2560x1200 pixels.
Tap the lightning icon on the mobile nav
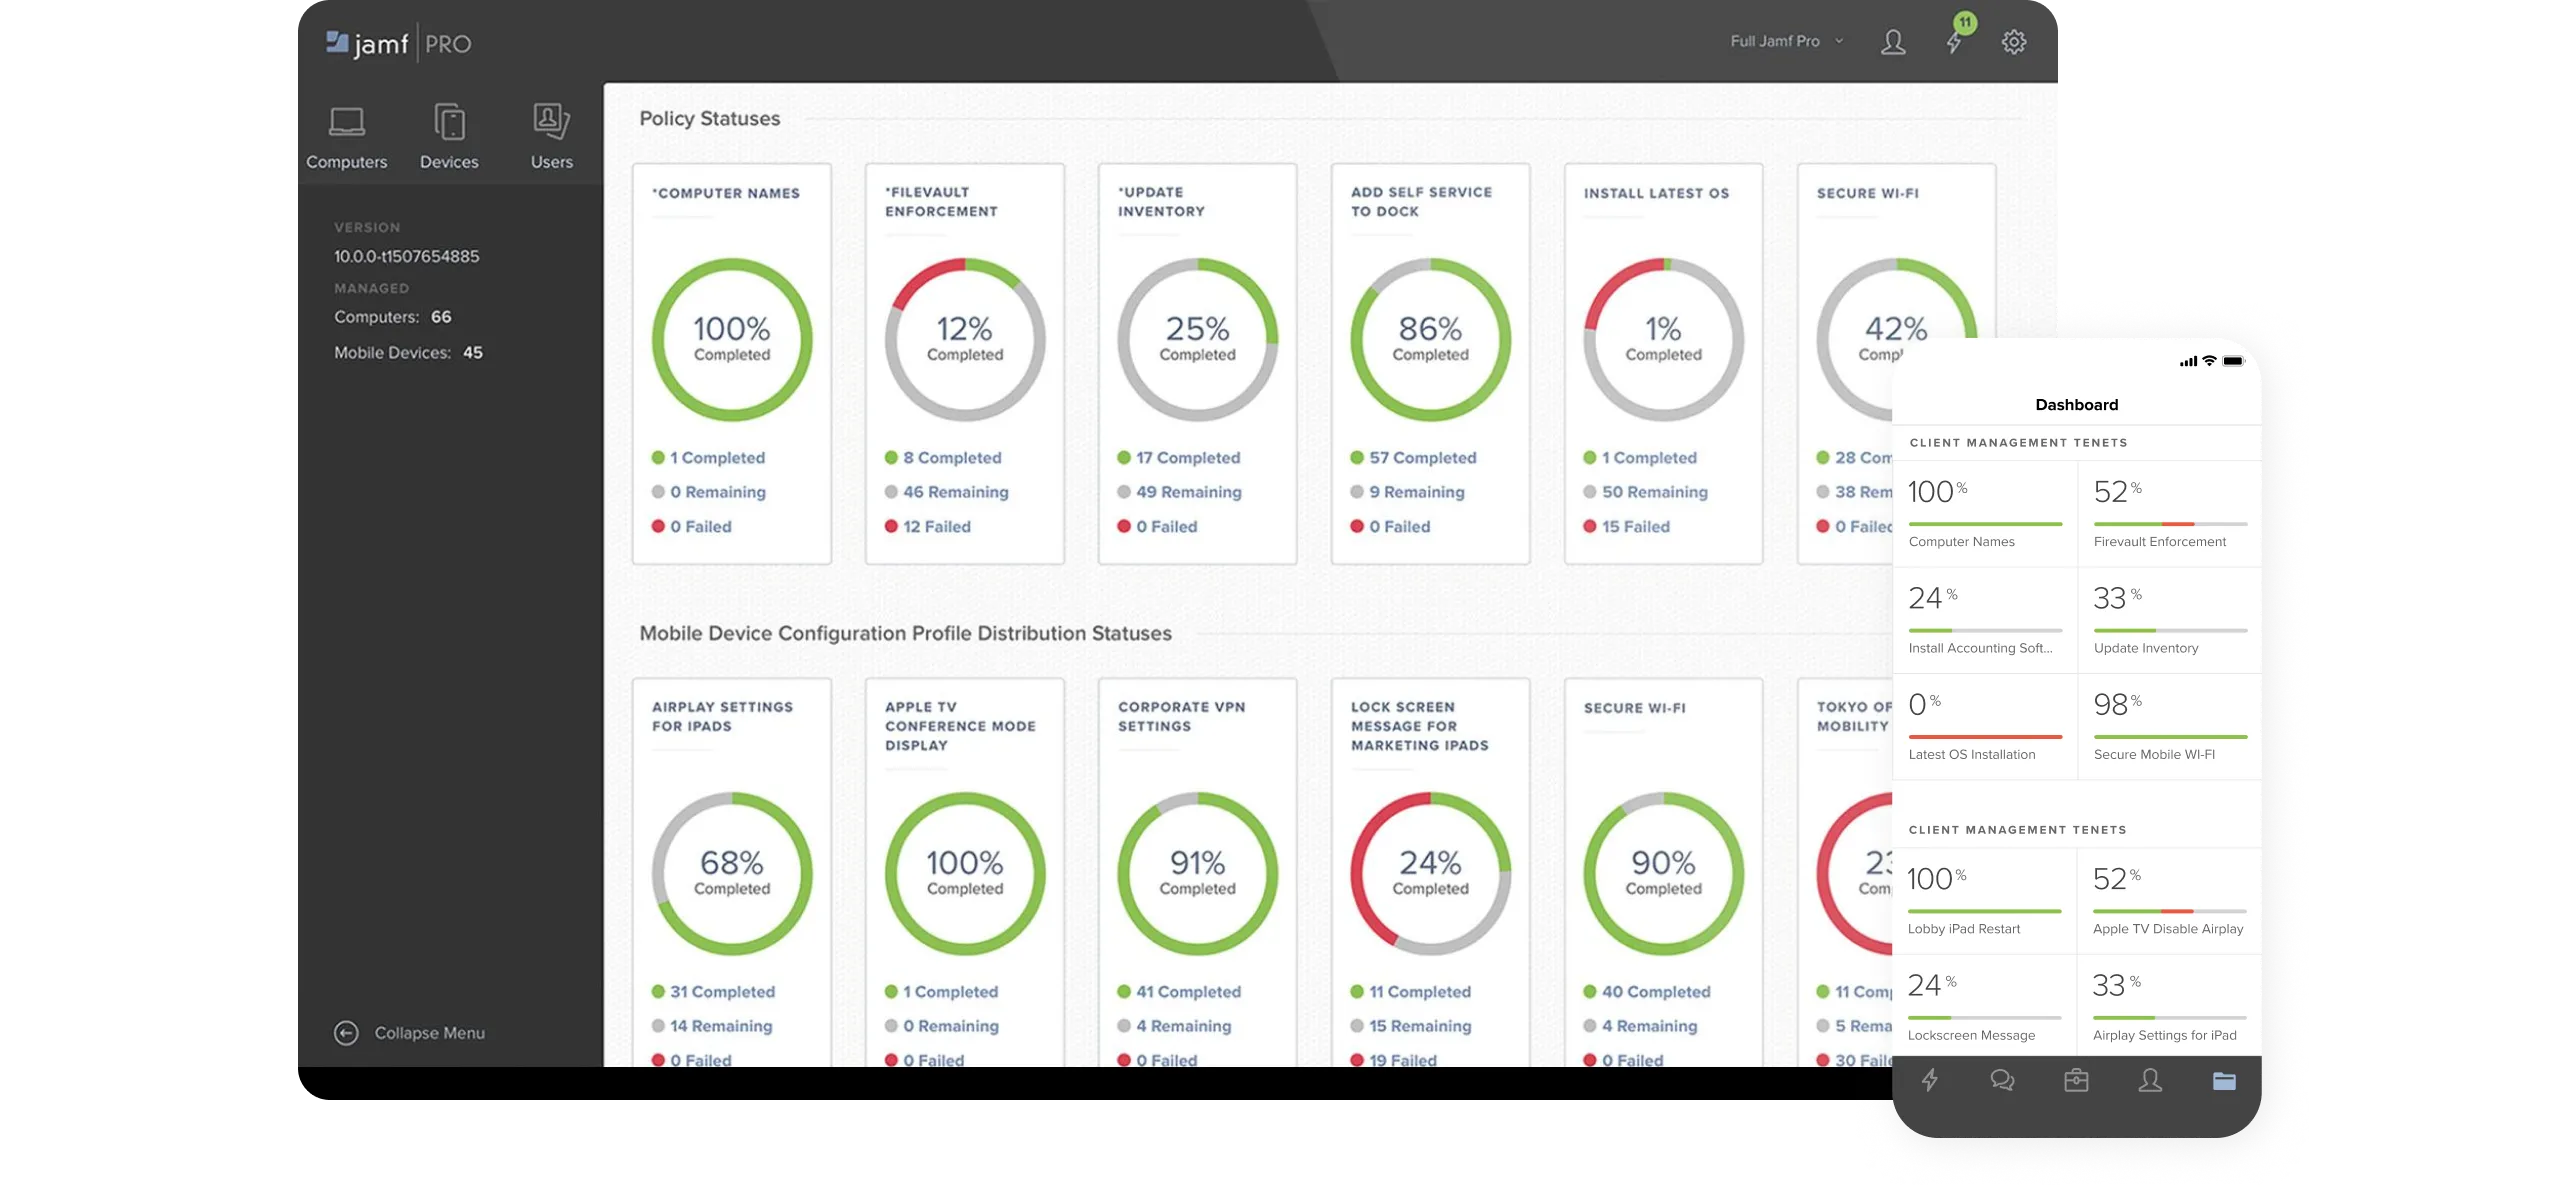(x=1930, y=1081)
